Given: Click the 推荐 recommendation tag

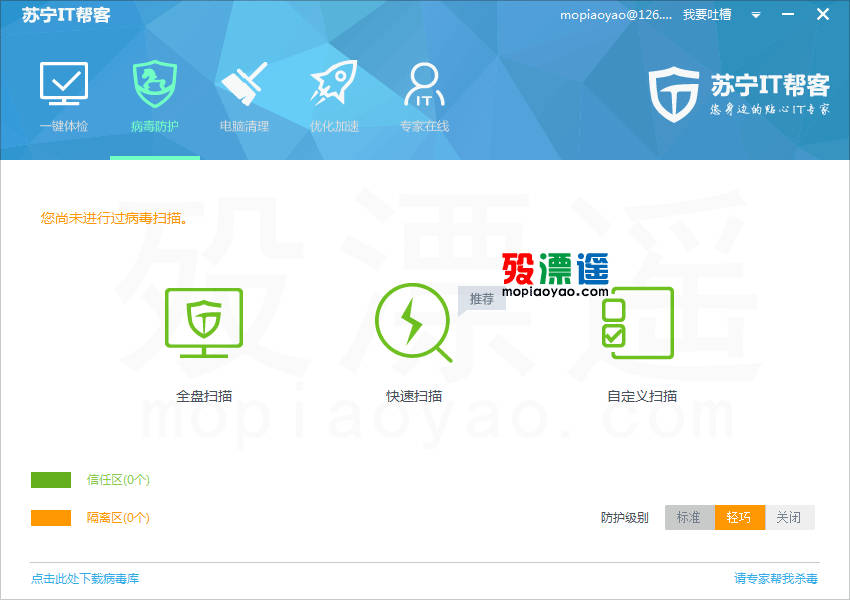Looking at the screenshot, I should pos(481,299).
